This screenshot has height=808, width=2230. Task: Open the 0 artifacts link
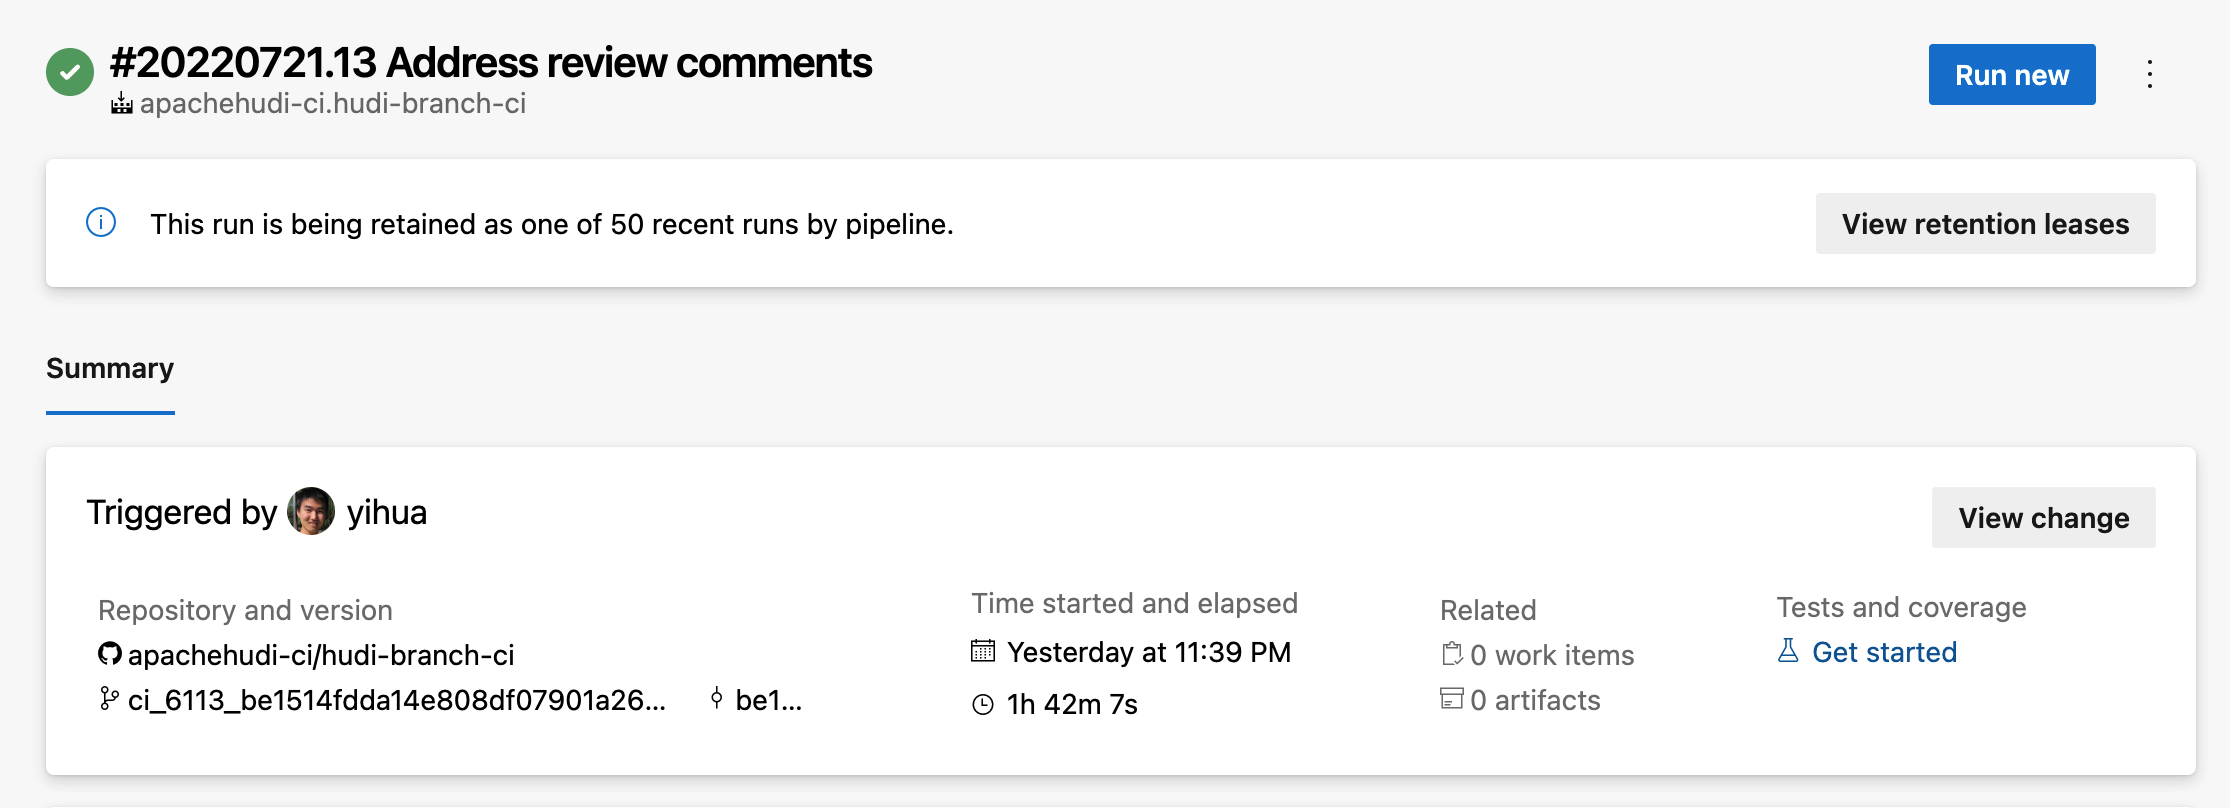pyautogui.click(x=1534, y=700)
